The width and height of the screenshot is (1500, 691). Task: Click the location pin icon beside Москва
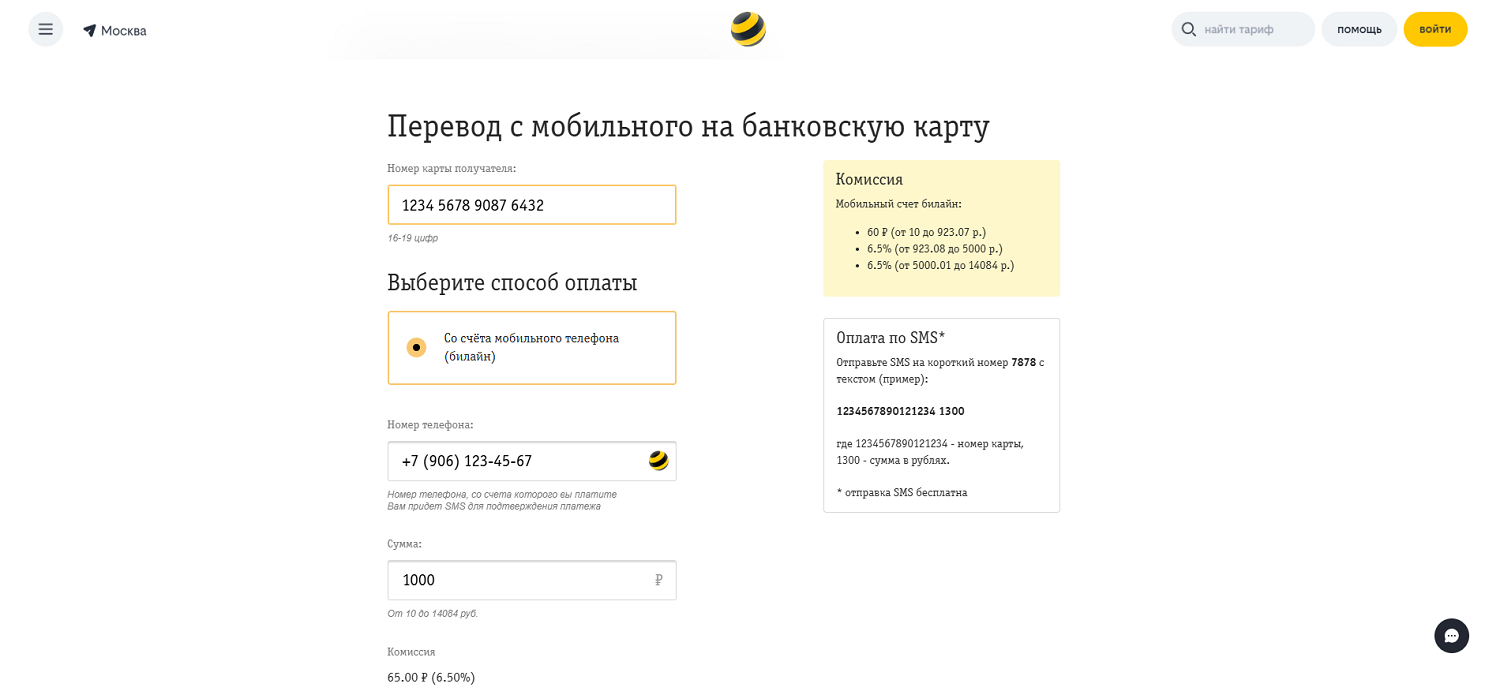tap(89, 30)
